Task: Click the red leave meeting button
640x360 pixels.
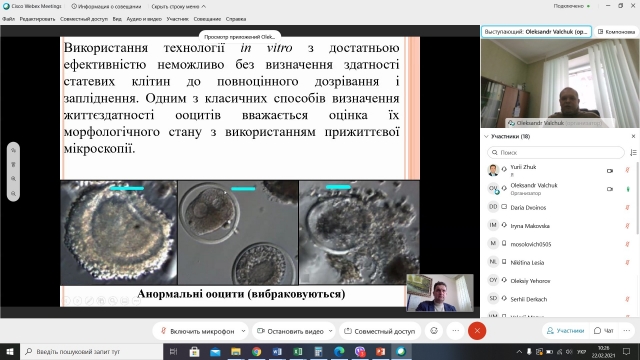Action: (477, 331)
